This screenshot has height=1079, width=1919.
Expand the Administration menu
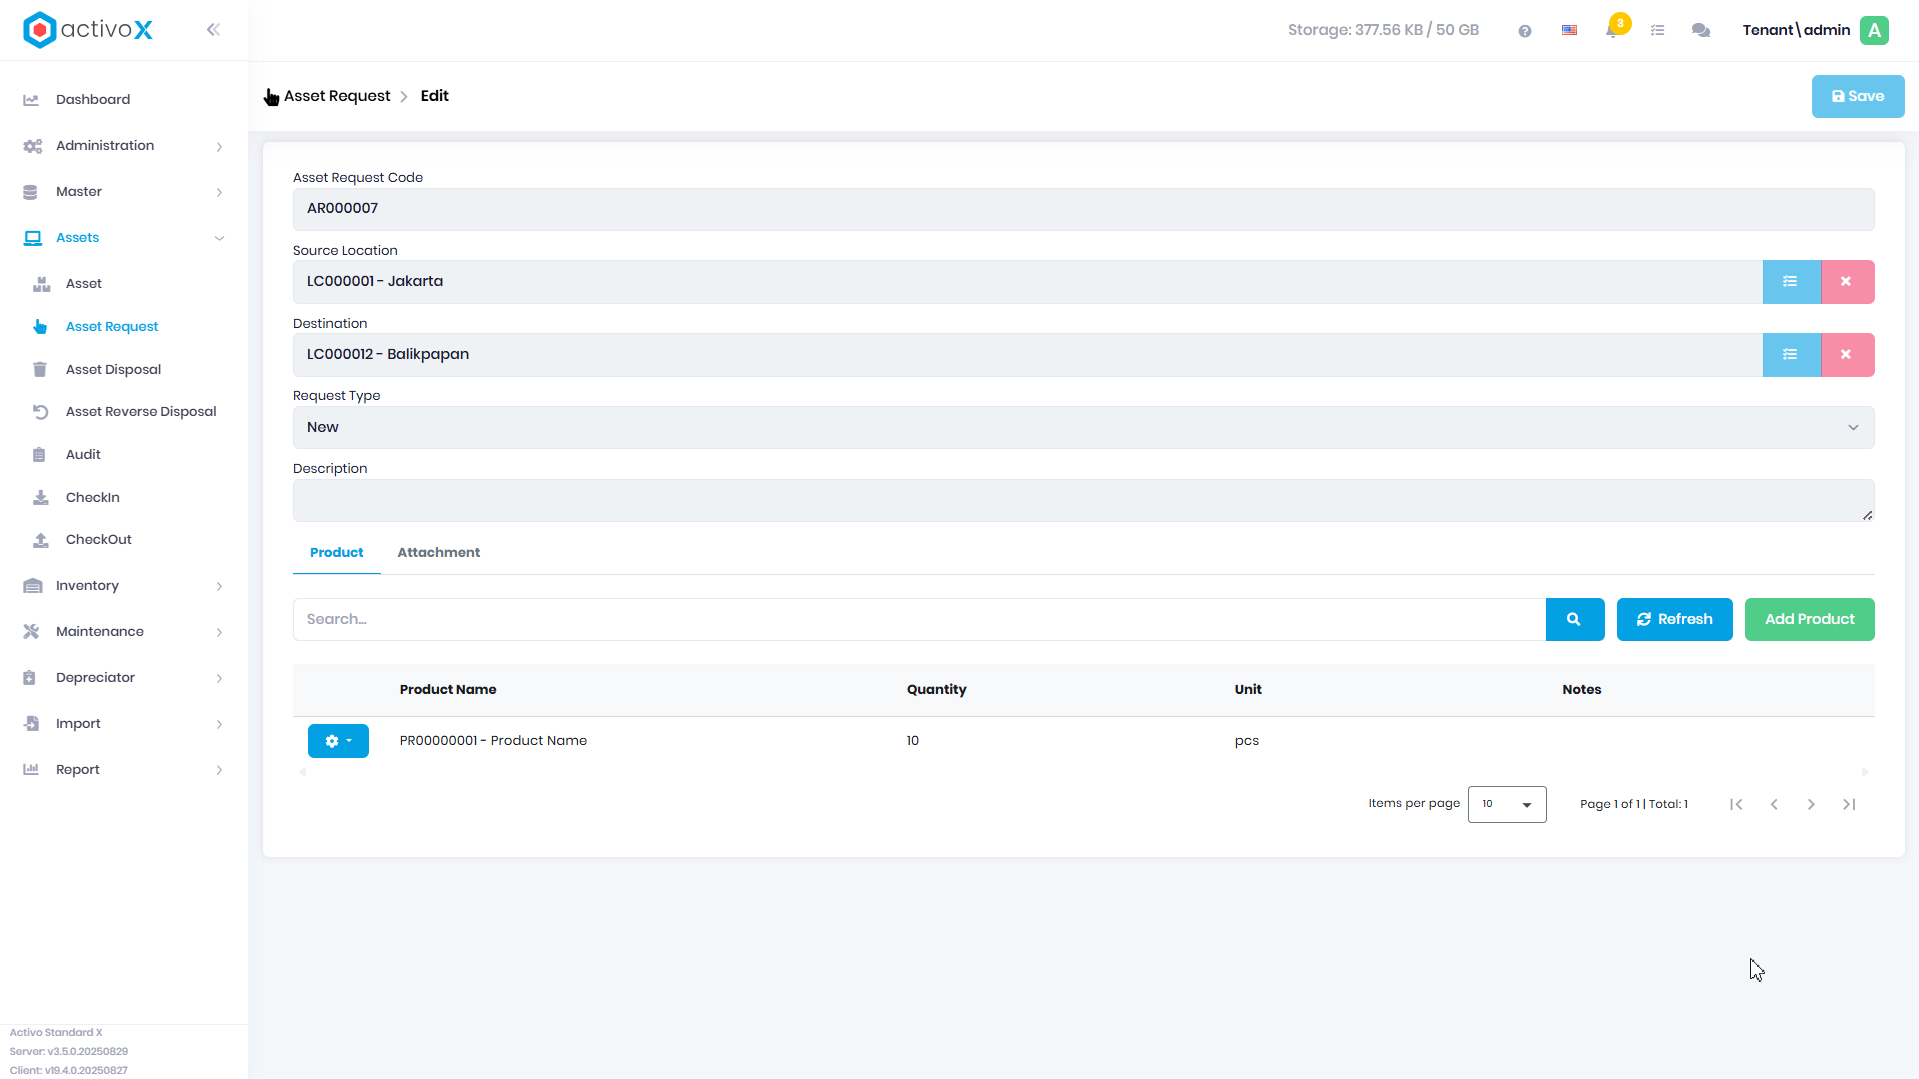[124, 146]
